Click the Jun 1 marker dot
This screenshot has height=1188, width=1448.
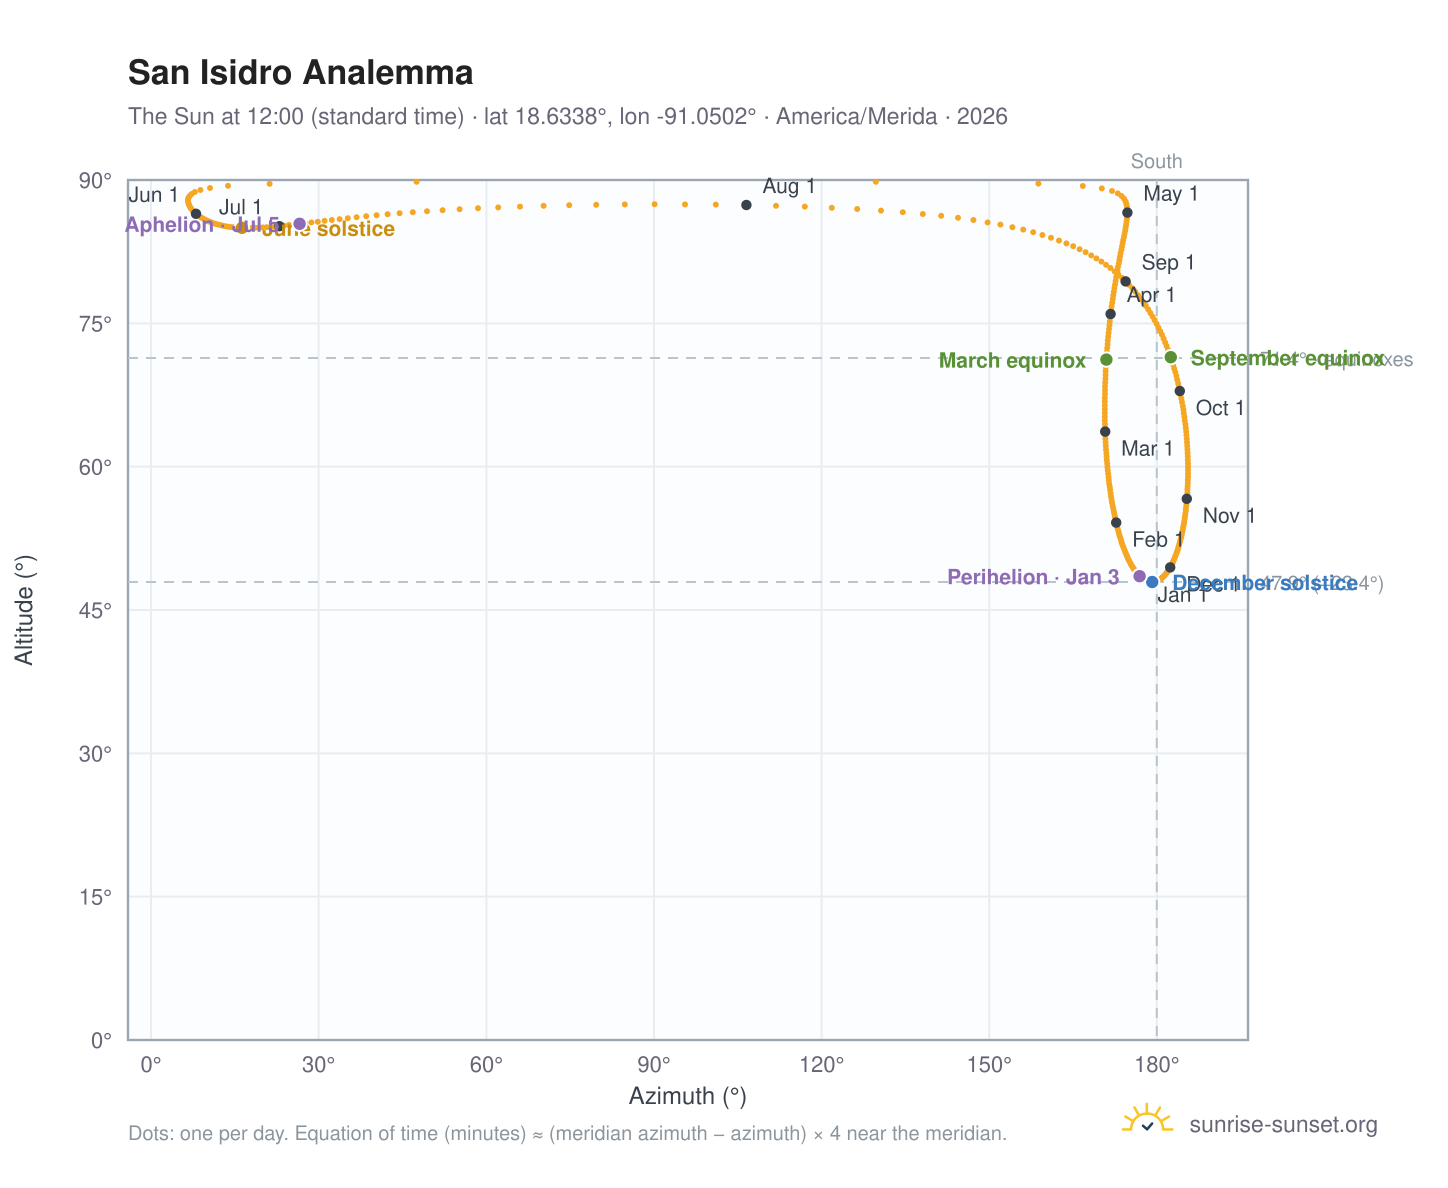(196, 214)
